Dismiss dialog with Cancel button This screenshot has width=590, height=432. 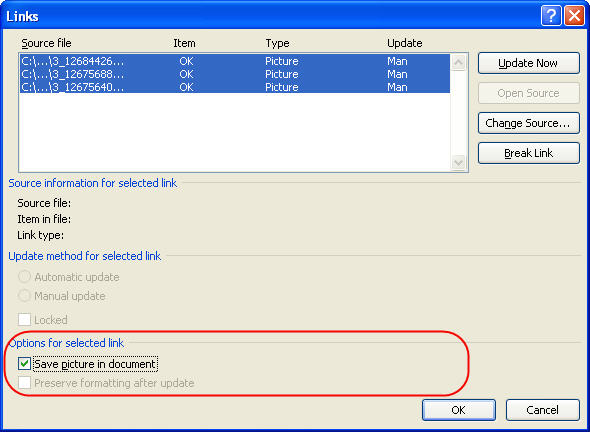pyautogui.click(x=543, y=410)
